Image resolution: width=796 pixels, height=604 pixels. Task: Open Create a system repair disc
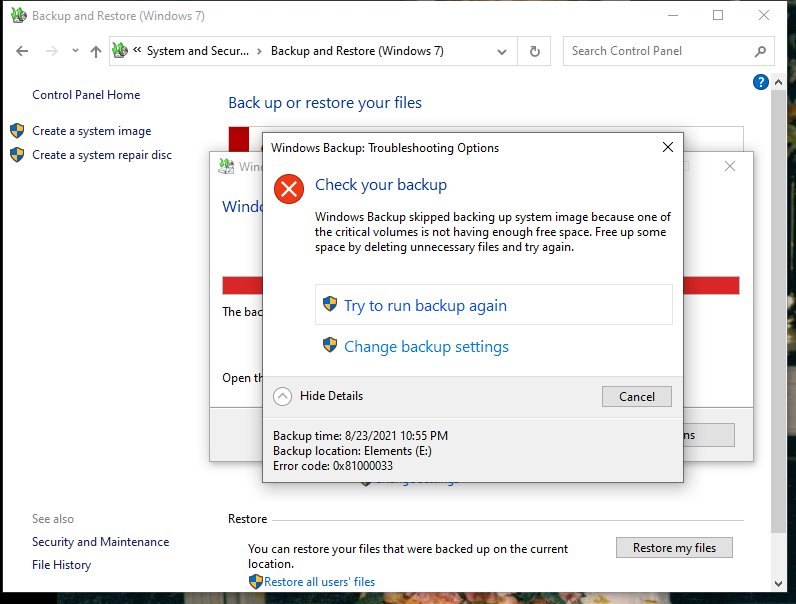pyautogui.click(x=102, y=155)
